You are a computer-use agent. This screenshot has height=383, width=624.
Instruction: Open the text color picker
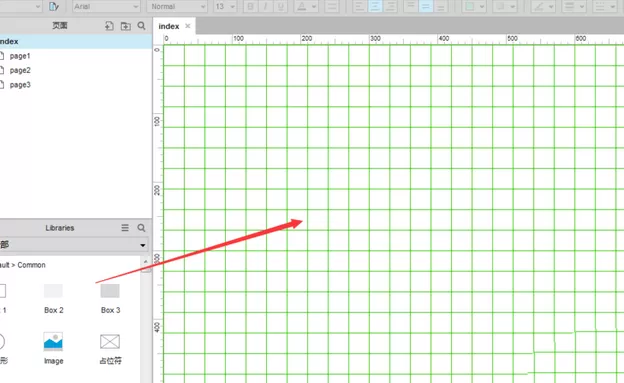[306, 6]
